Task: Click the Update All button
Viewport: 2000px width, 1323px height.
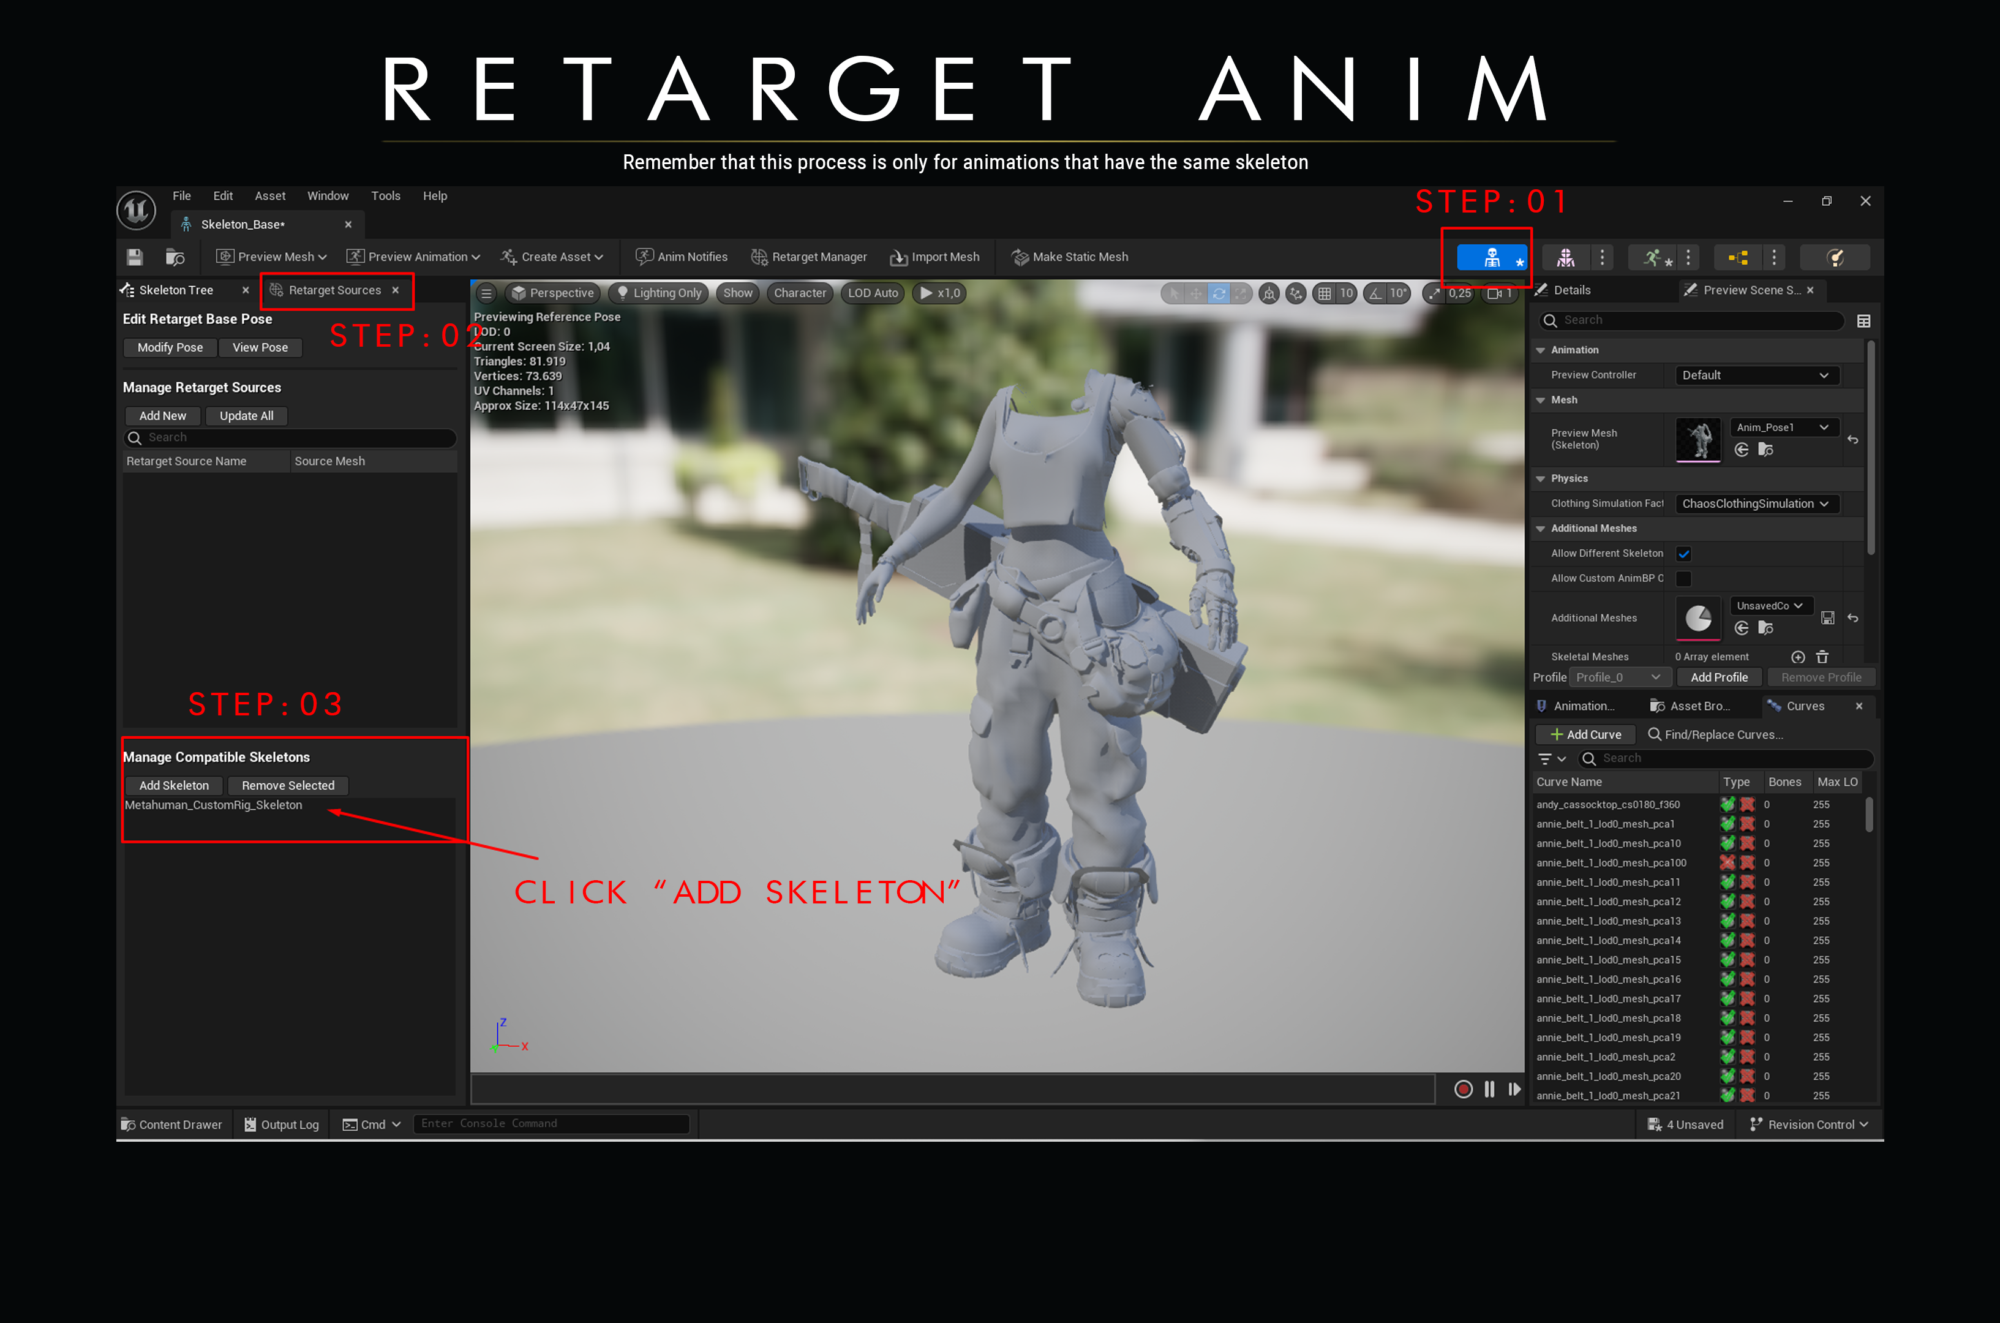Action: pos(246,415)
